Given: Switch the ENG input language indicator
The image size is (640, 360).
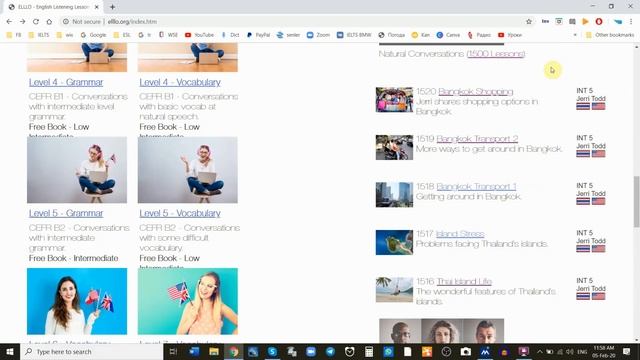Looking at the screenshot, I should click(x=582, y=351).
